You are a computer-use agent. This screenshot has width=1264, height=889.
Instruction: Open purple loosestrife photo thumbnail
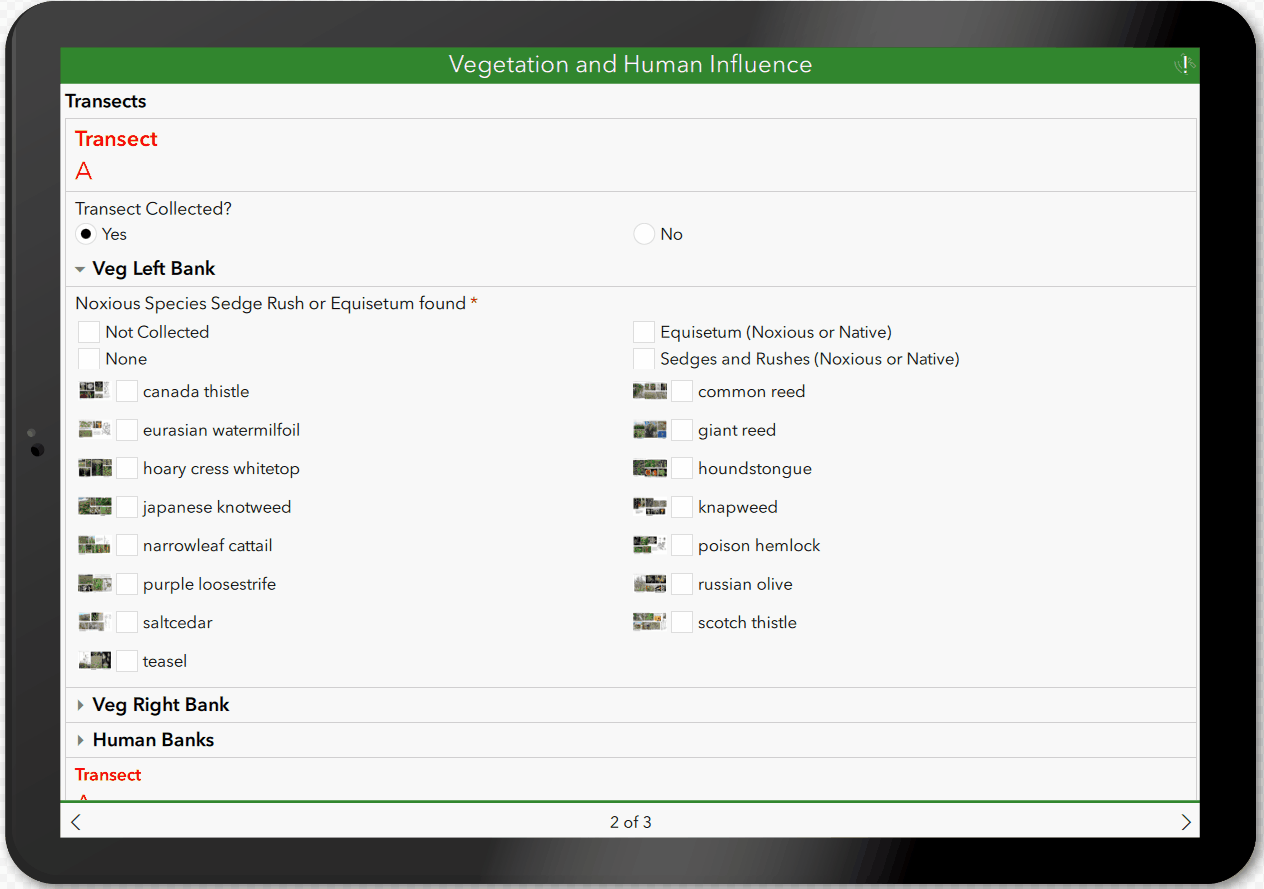94,584
